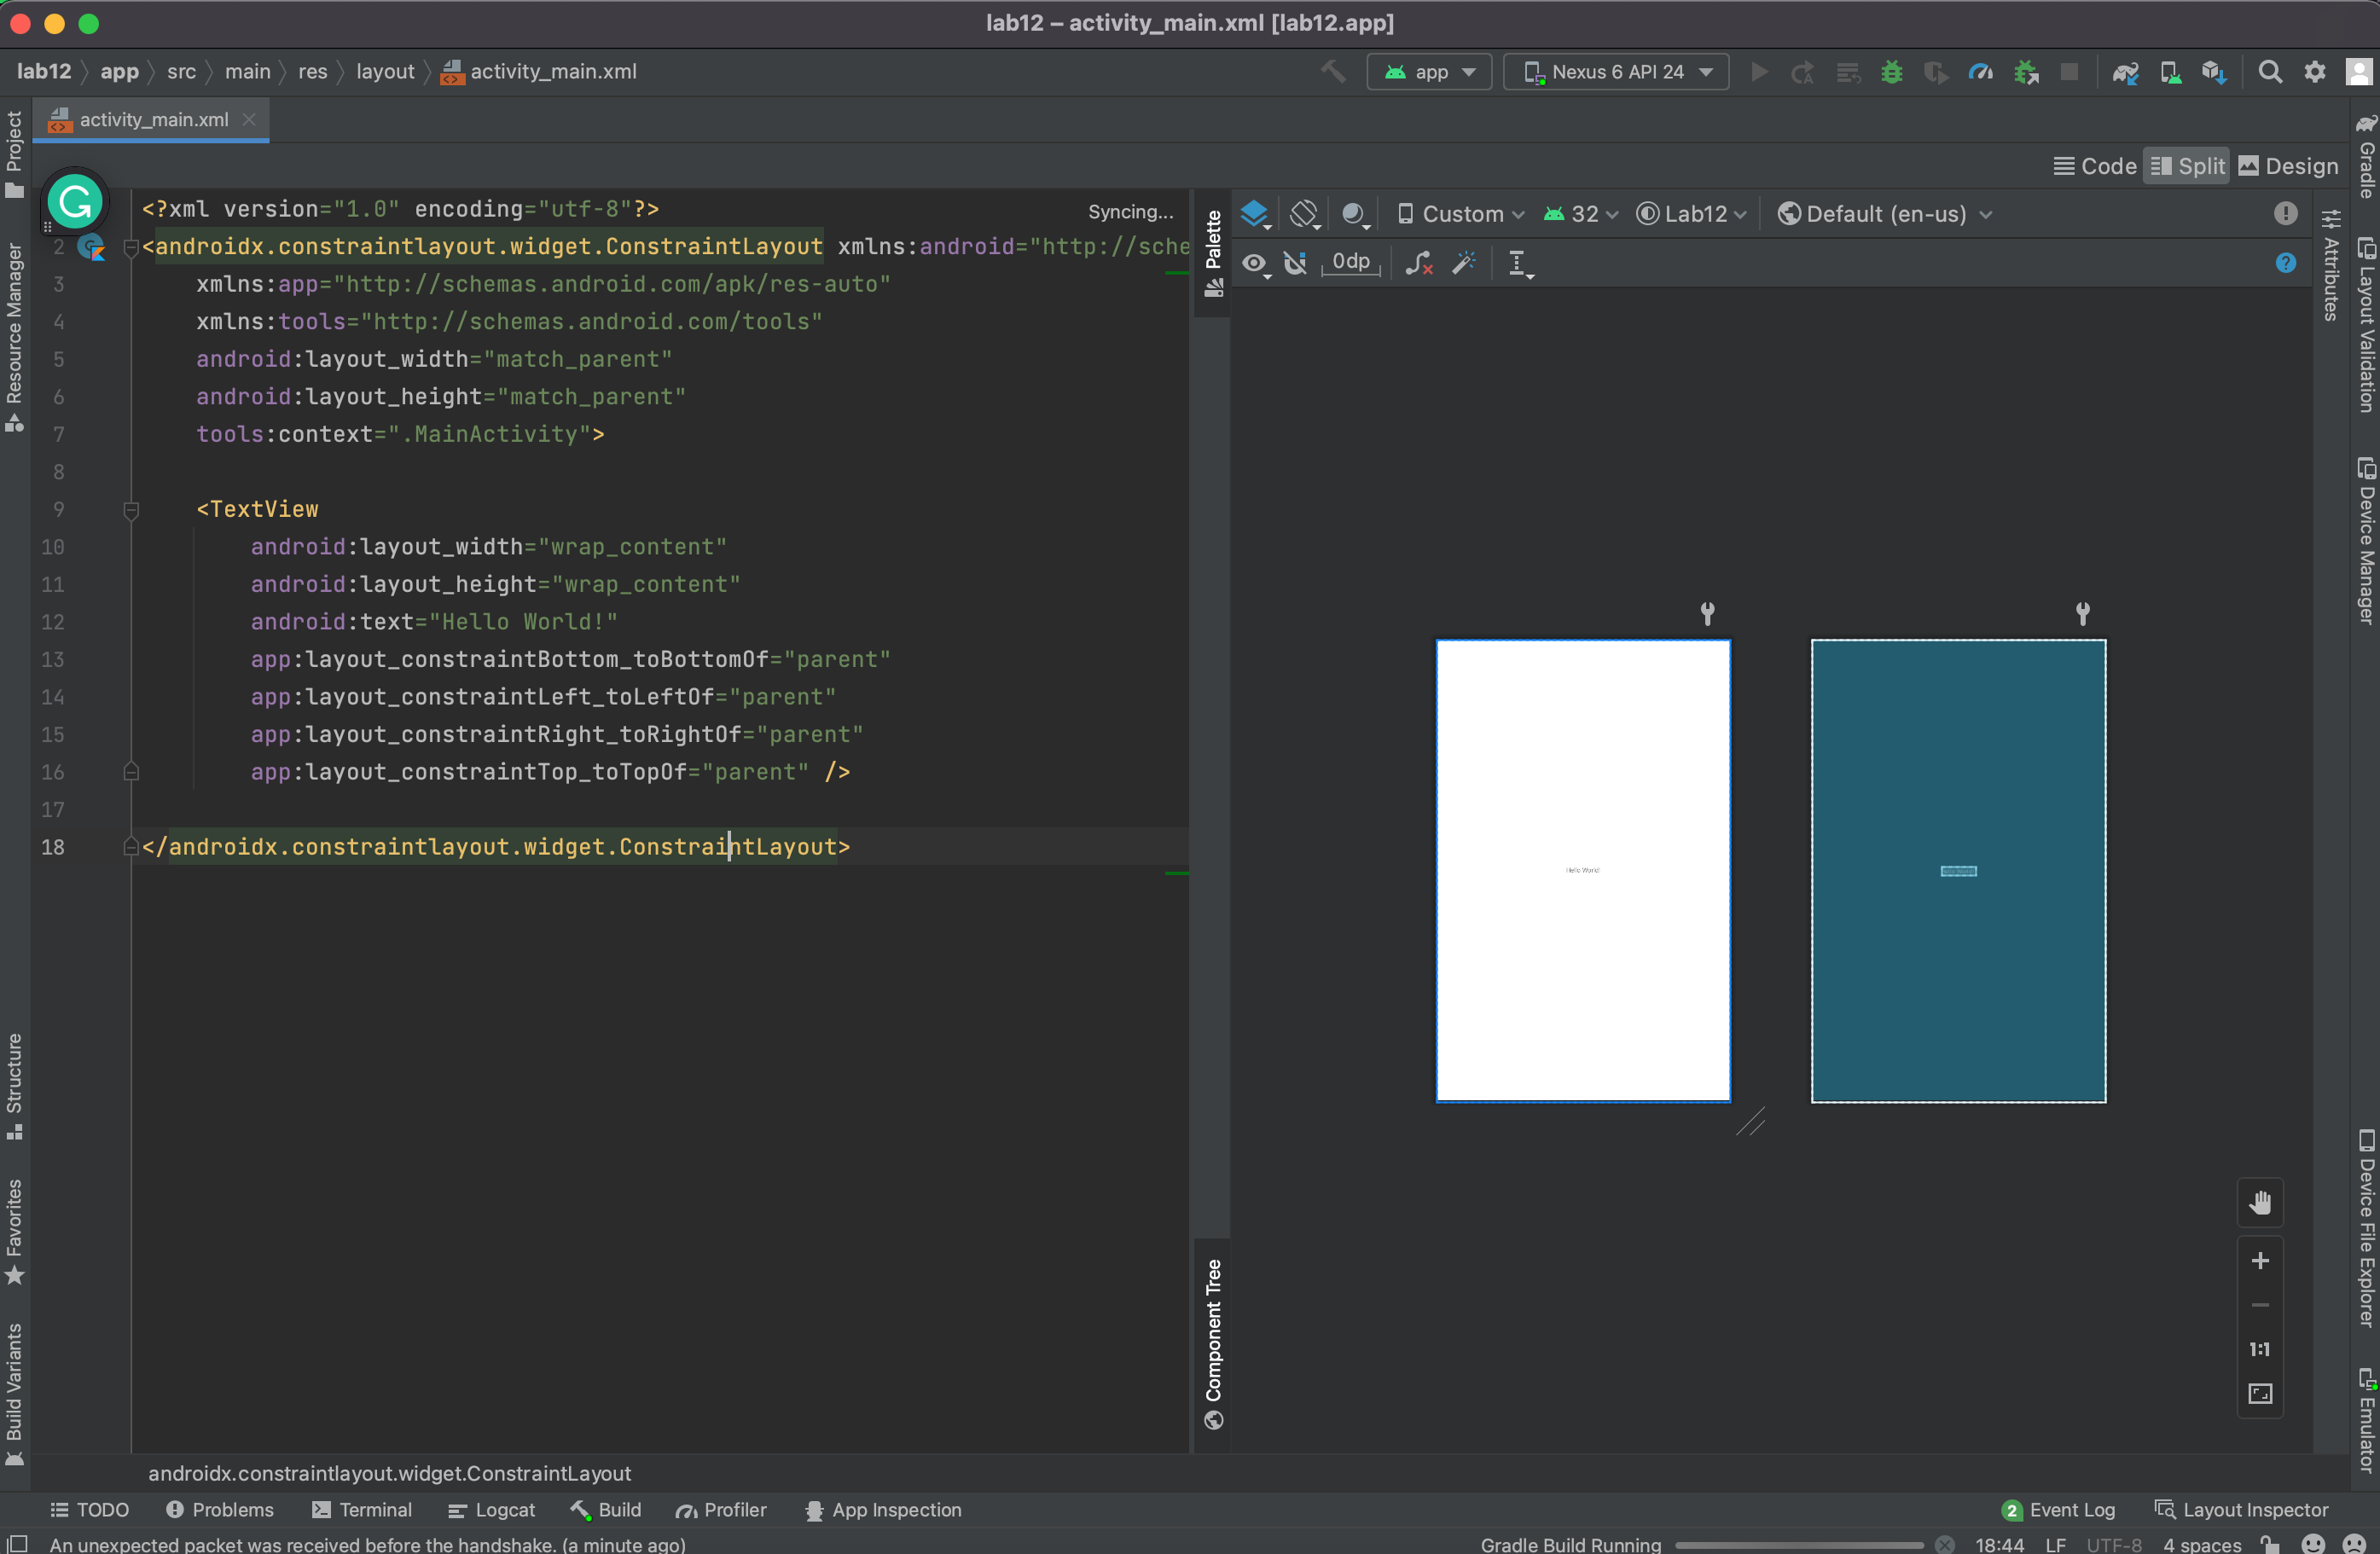Open the Device Manager toolbar icon

(2170, 72)
